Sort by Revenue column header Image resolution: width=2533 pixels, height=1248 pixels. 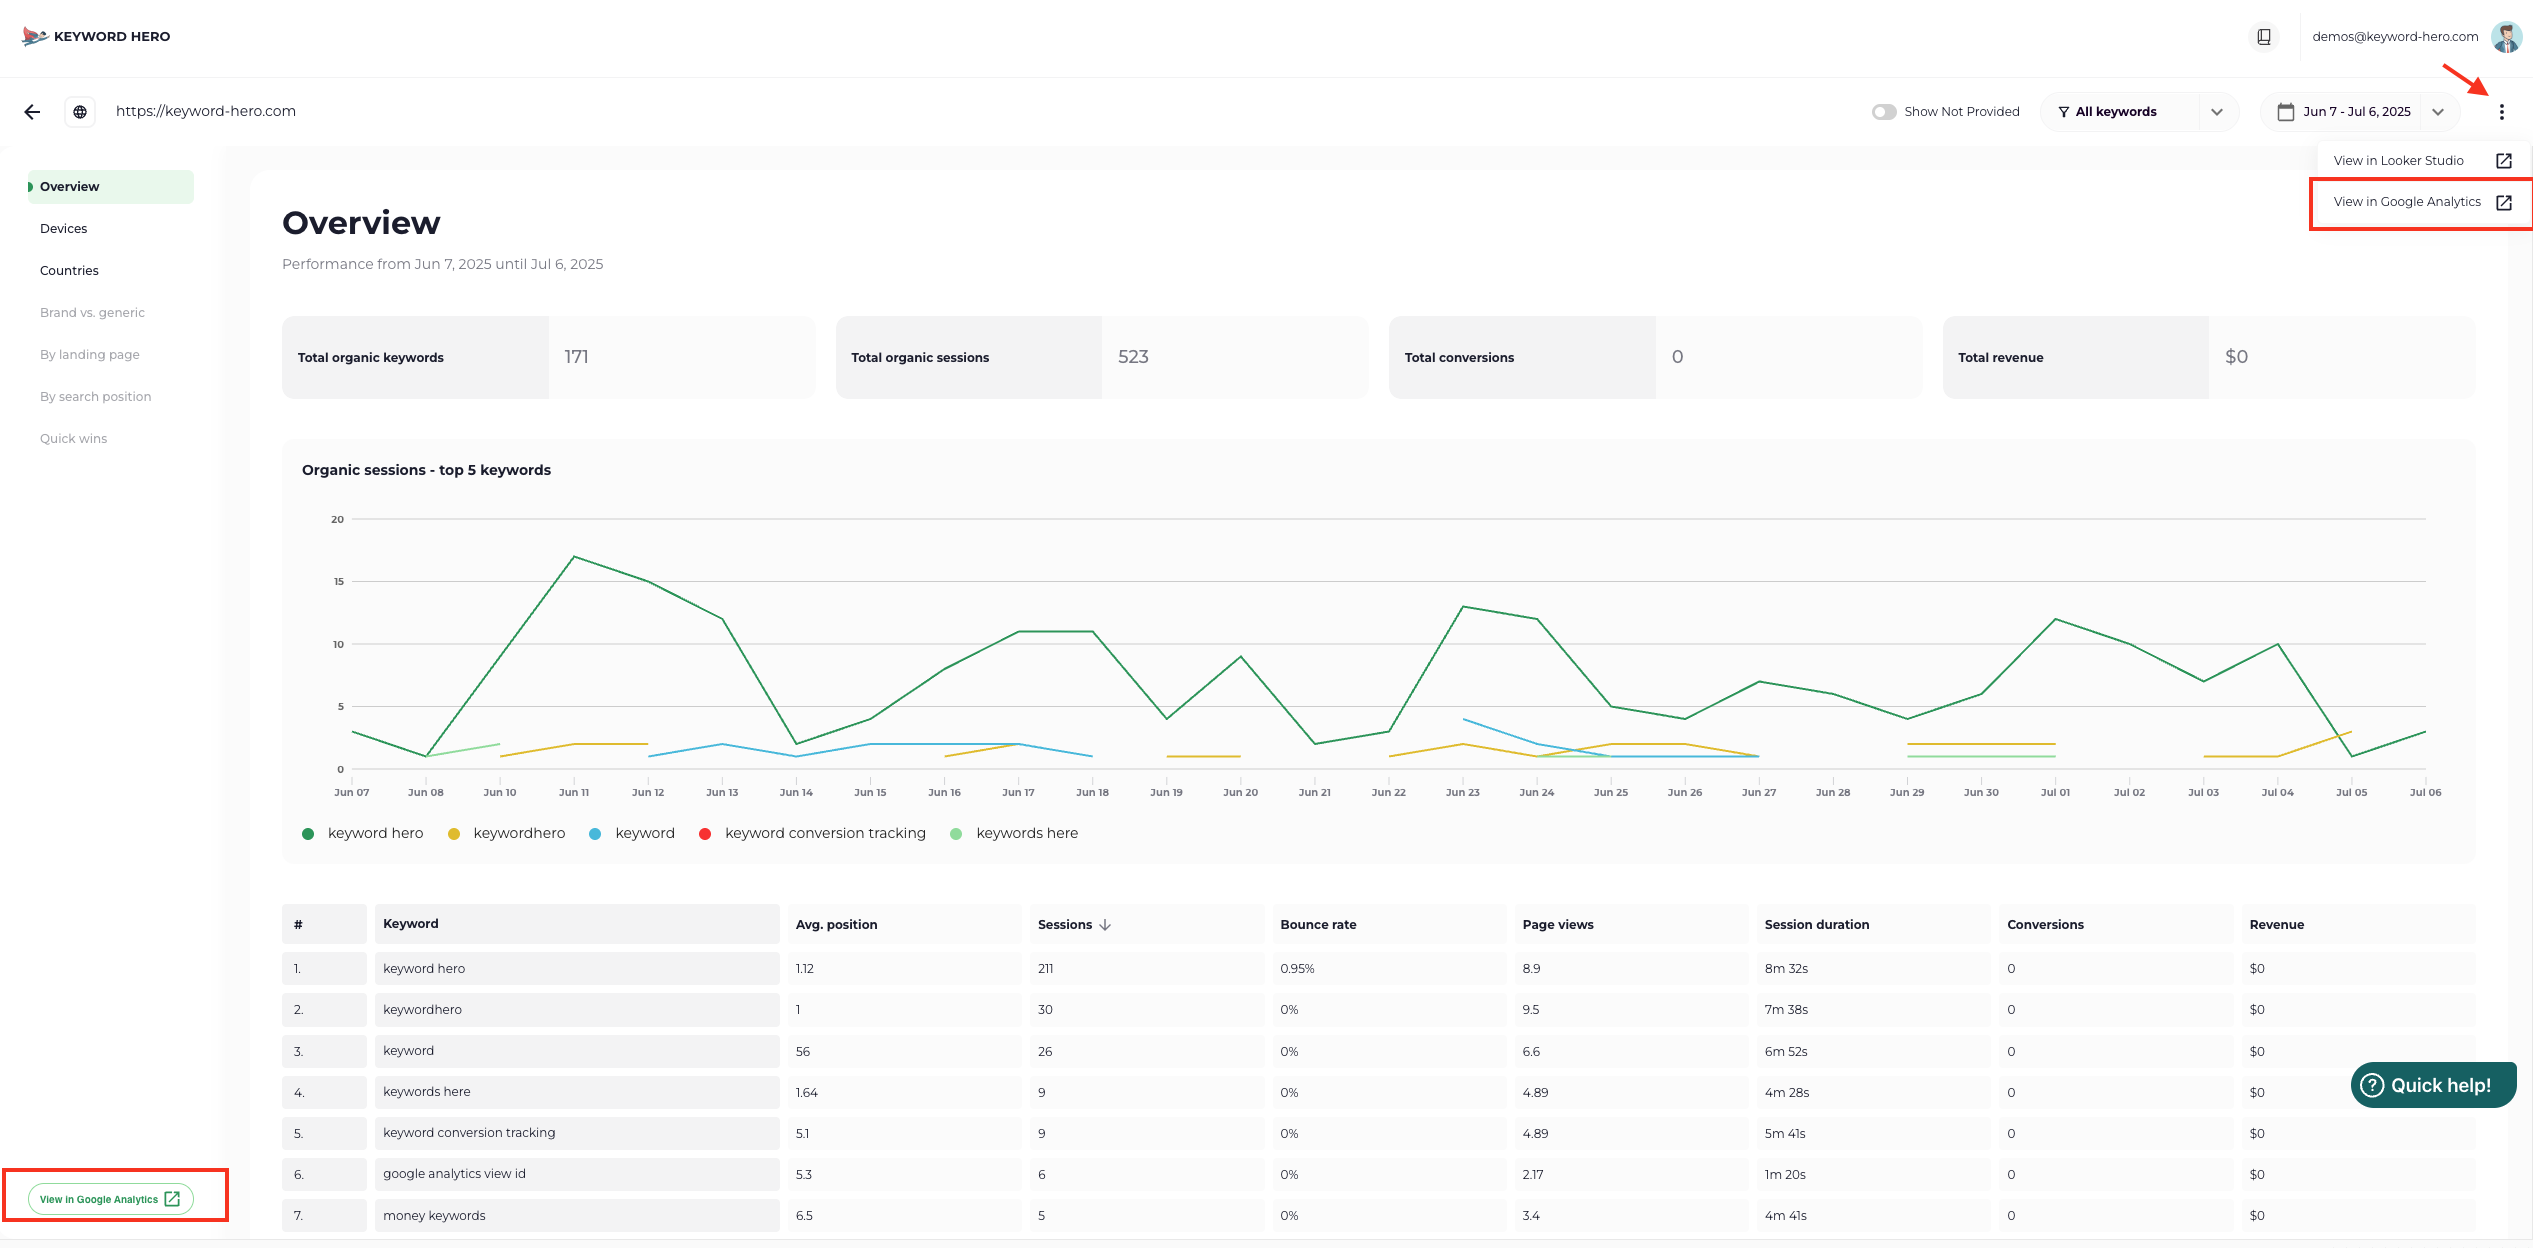point(2358,924)
